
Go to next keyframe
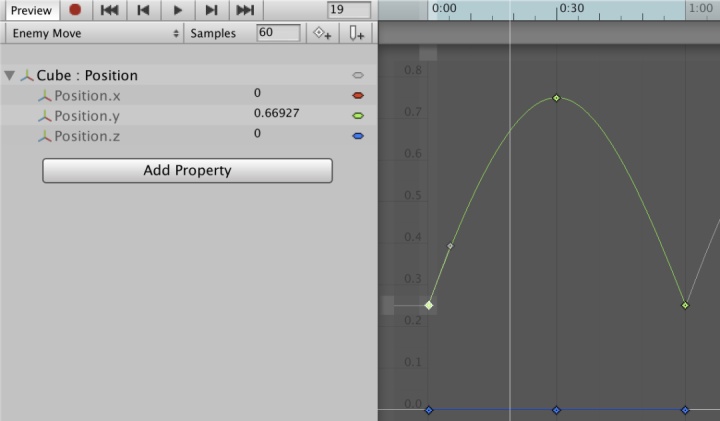coord(211,10)
